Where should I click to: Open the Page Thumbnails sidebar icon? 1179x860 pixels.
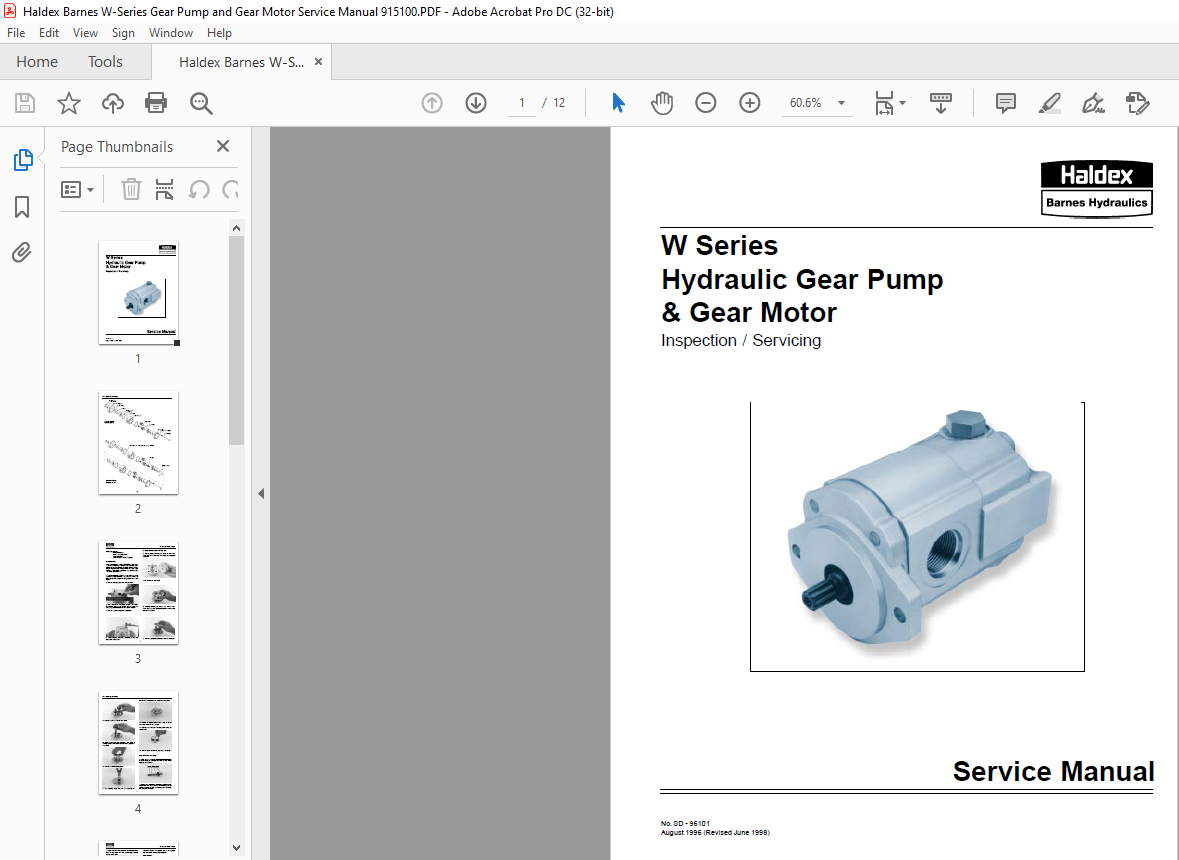coord(23,160)
